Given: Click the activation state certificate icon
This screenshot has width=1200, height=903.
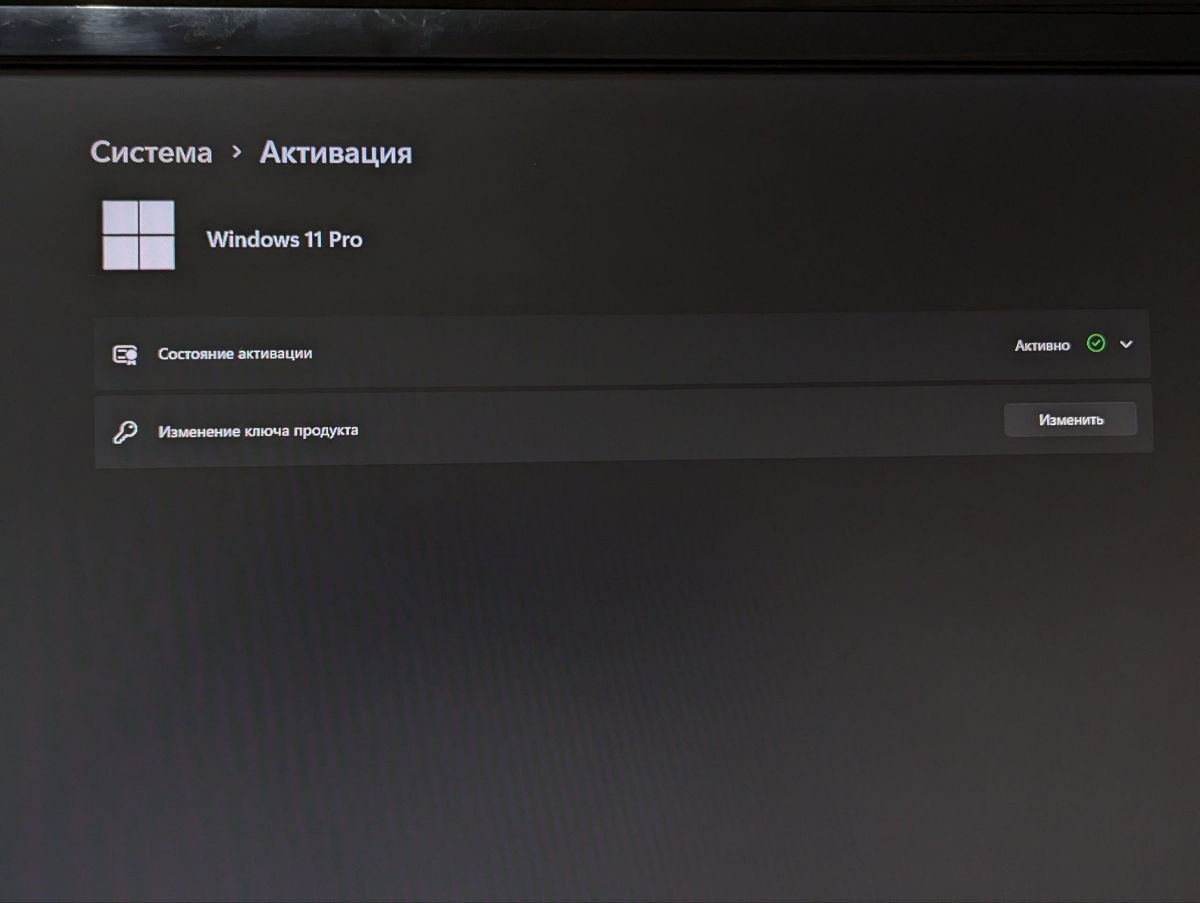Looking at the screenshot, I should (x=125, y=354).
